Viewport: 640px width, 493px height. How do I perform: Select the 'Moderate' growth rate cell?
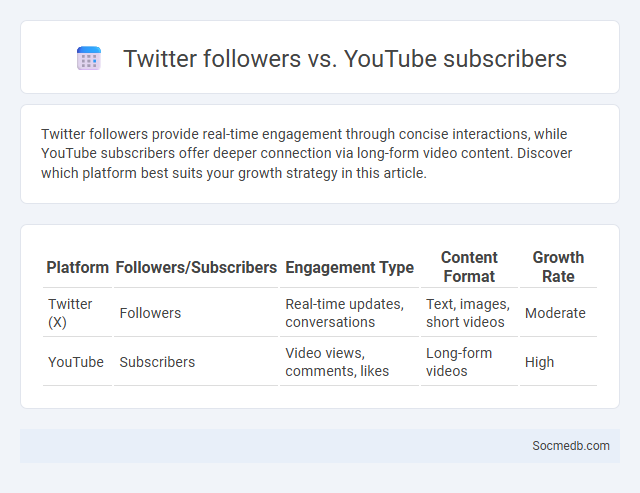(x=558, y=313)
